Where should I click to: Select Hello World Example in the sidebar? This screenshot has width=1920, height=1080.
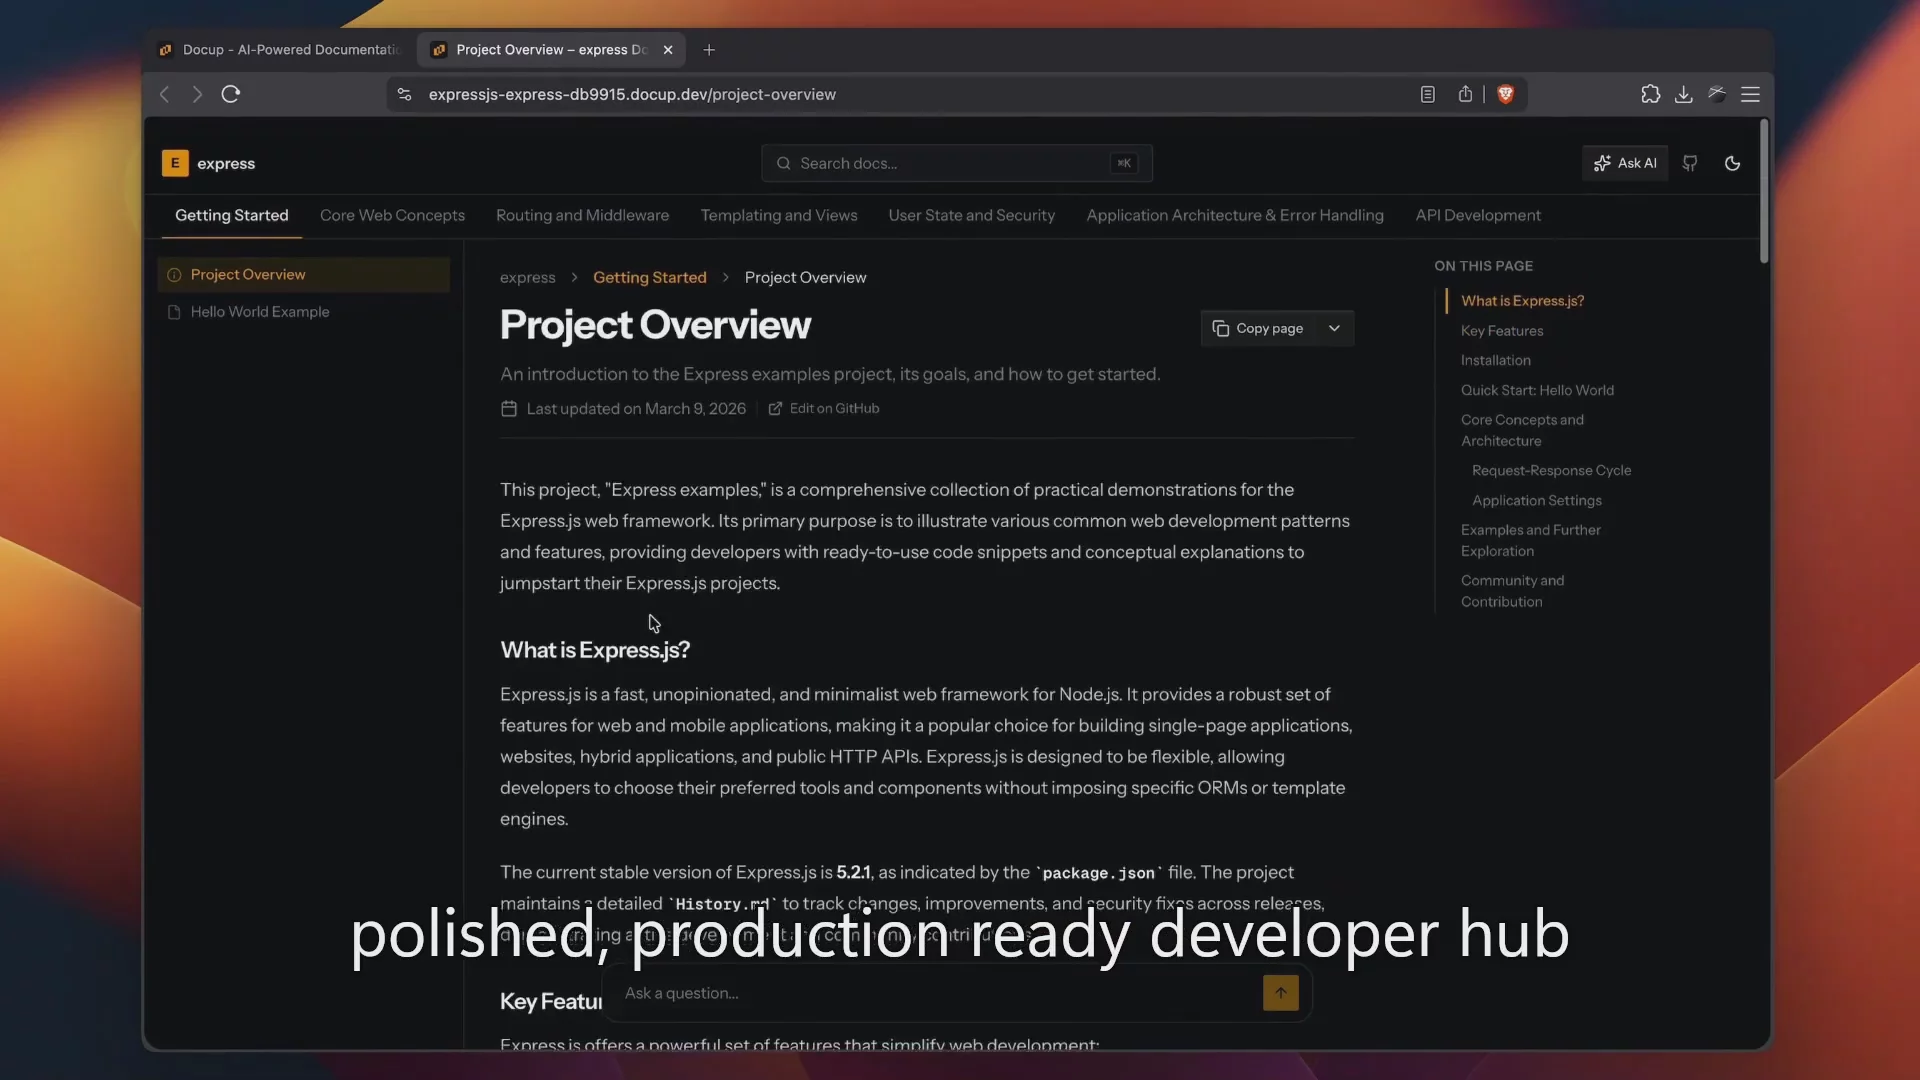pyautogui.click(x=260, y=311)
